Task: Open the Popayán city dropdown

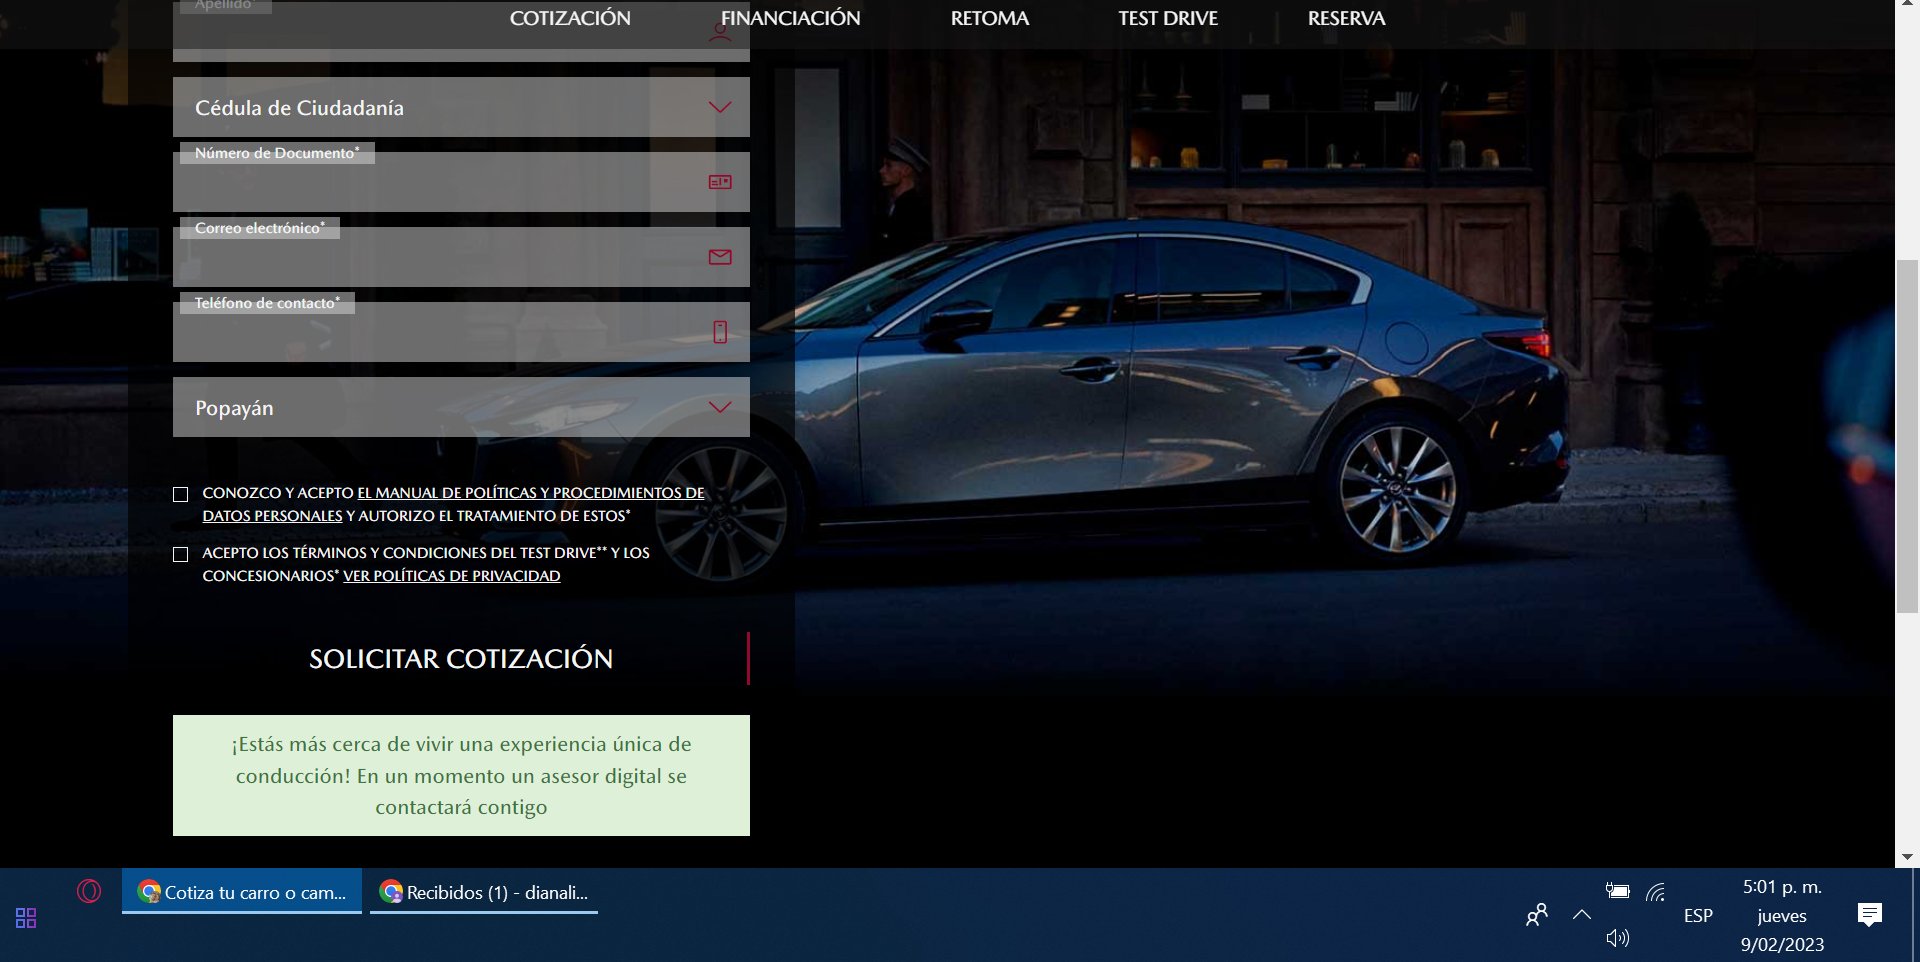Action: pyautogui.click(x=461, y=407)
